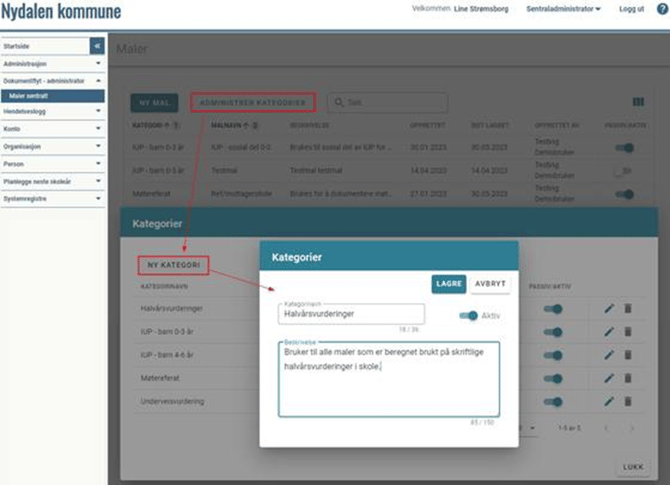Click the AVBRYT button
The width and height of the screenshot is (670, 485).
(490, 284)
